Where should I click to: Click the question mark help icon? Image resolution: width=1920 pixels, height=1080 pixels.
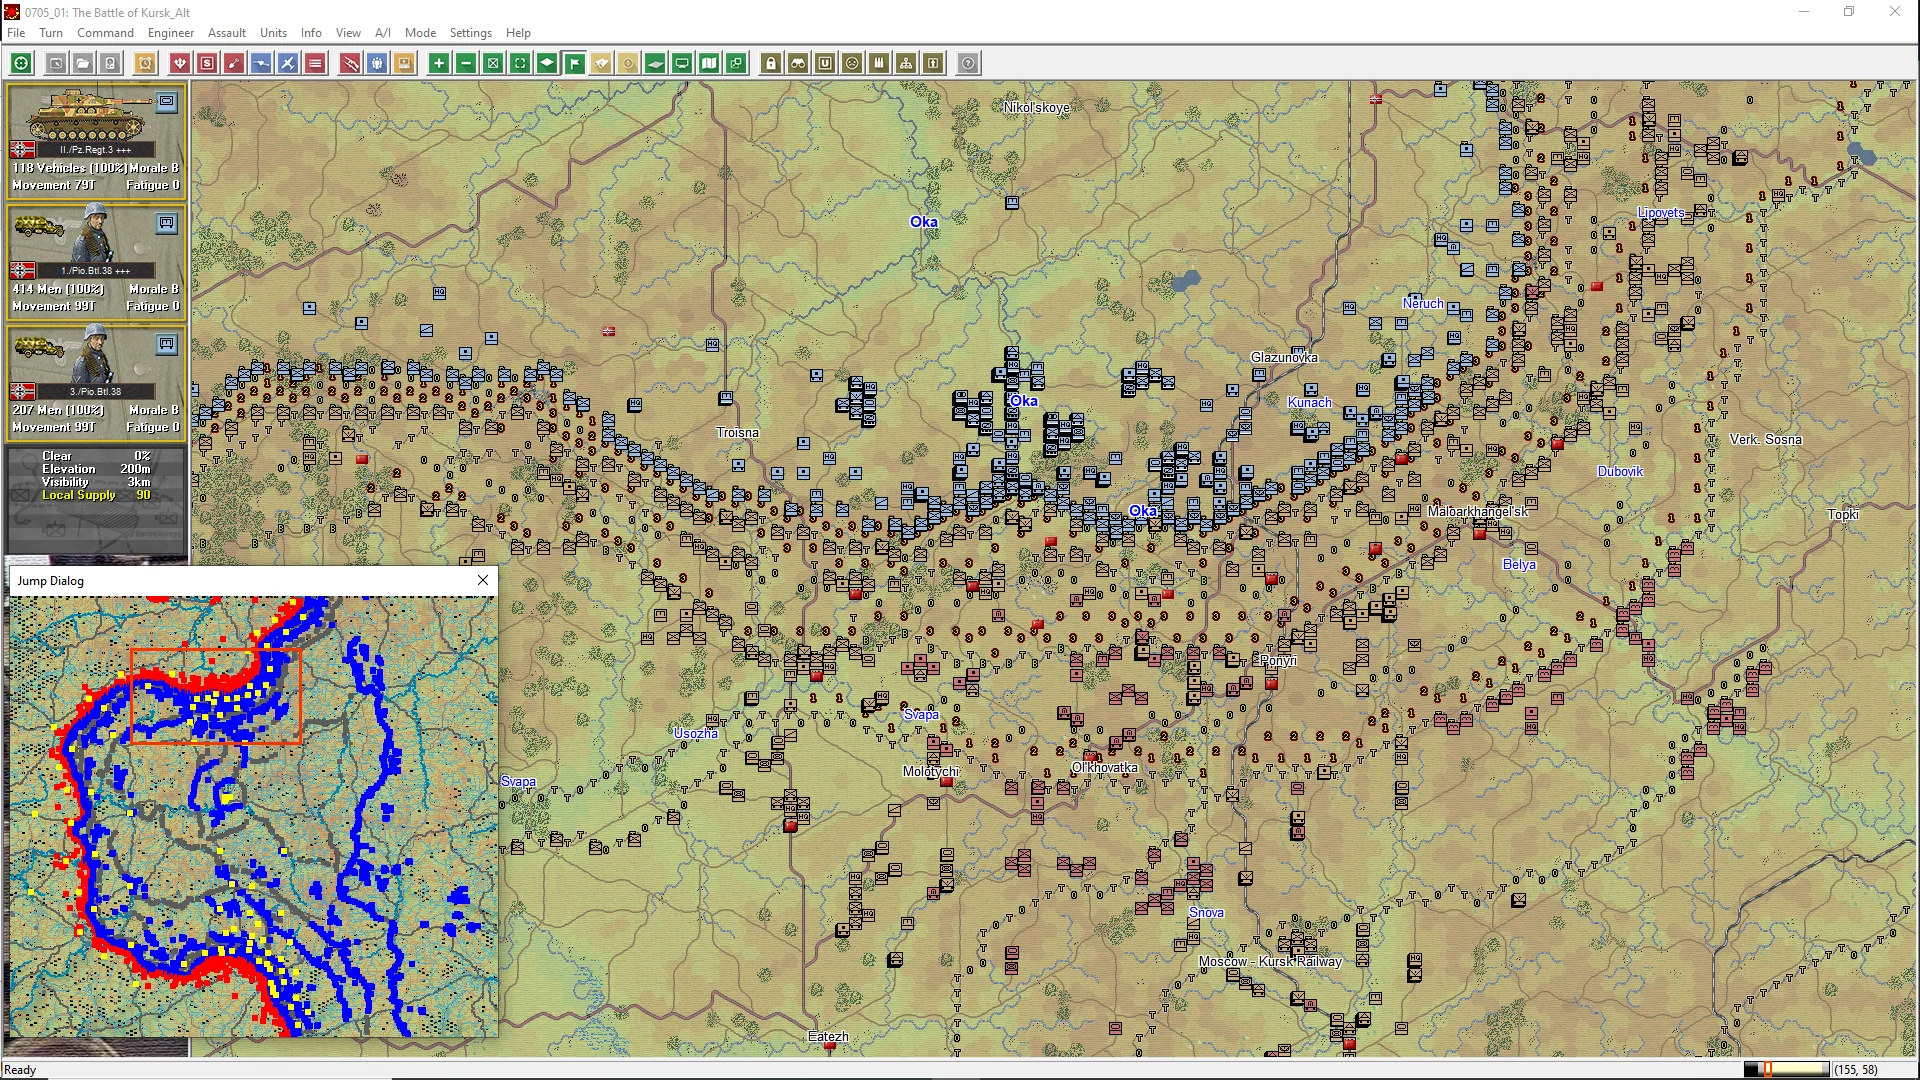click(968, 63)
